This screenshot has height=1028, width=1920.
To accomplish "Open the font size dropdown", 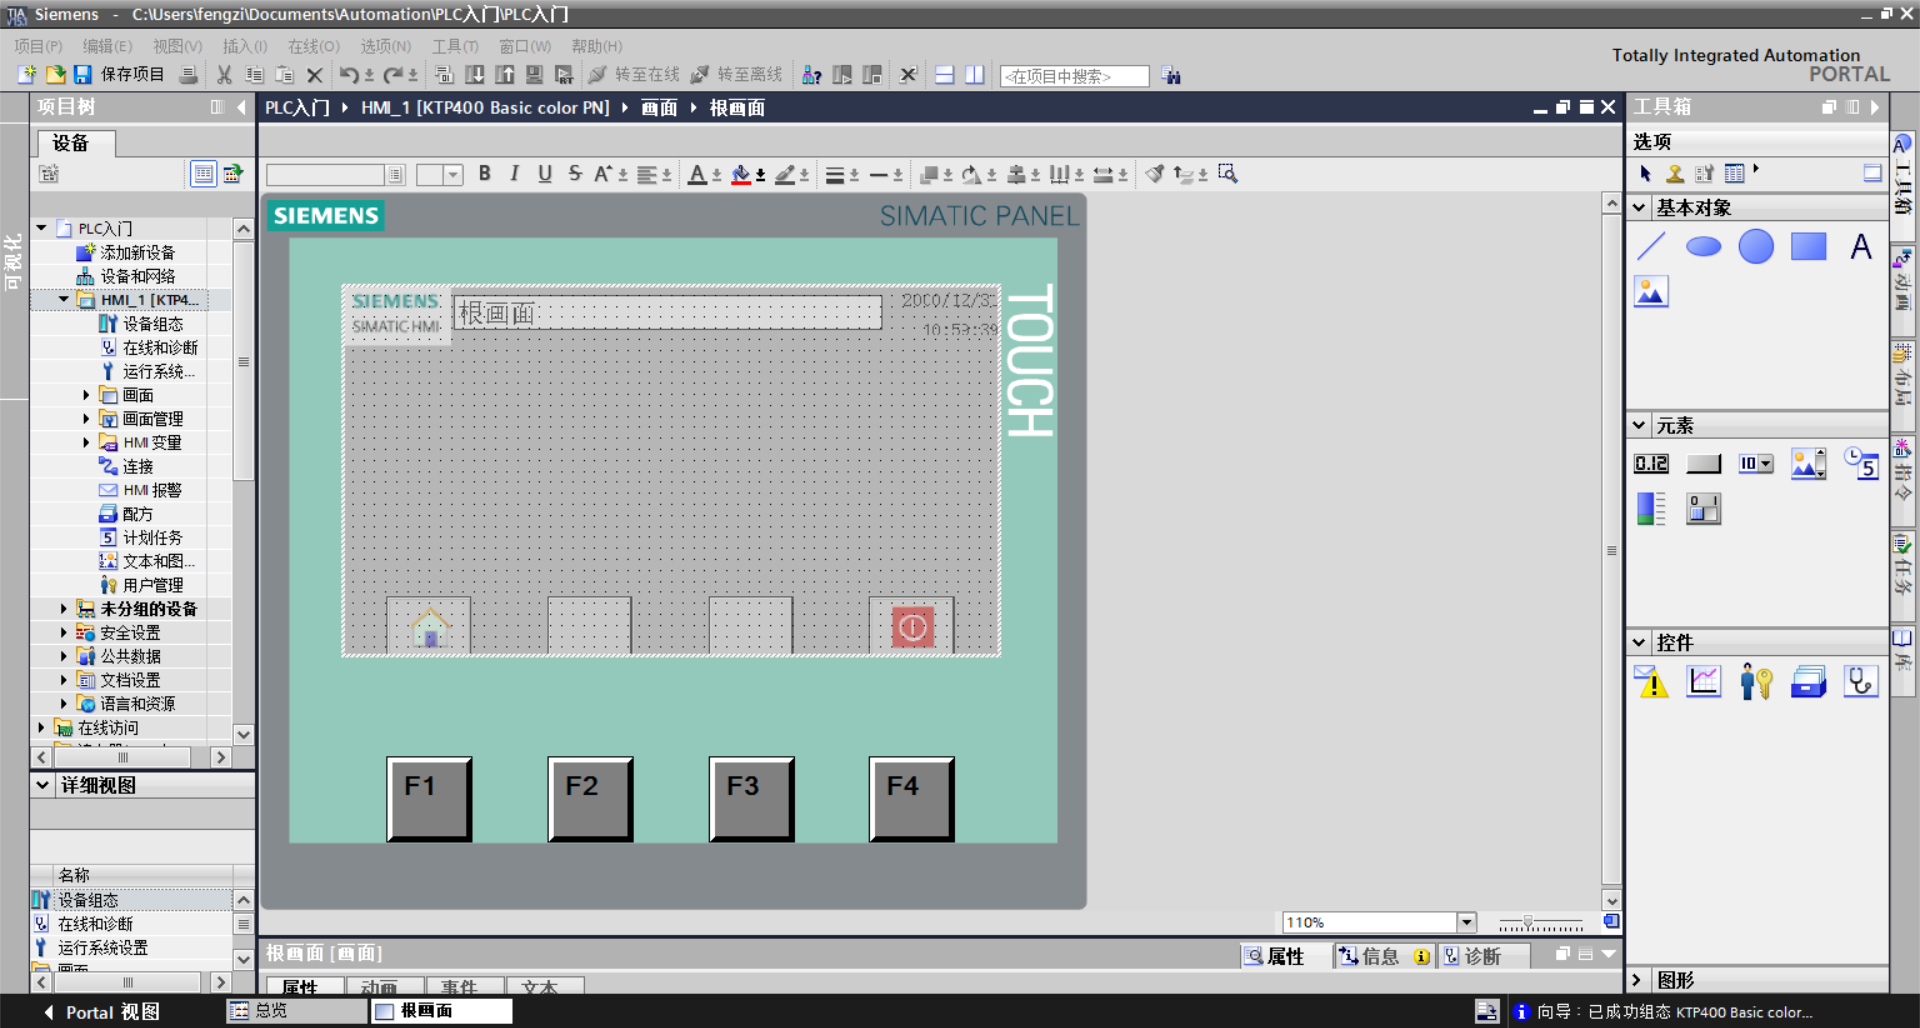I will (453, 175).
